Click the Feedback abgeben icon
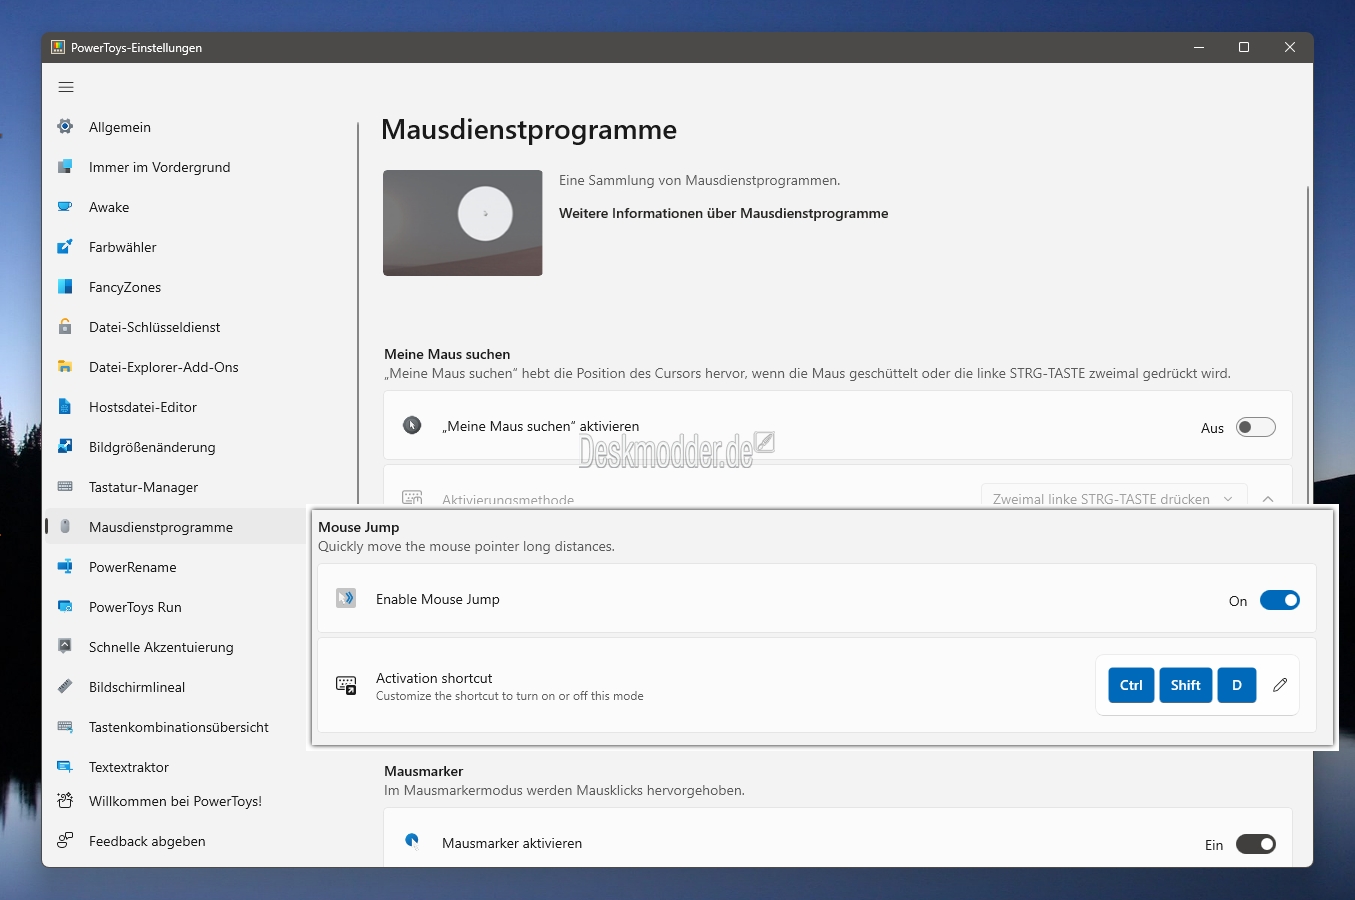 (65, 841)
